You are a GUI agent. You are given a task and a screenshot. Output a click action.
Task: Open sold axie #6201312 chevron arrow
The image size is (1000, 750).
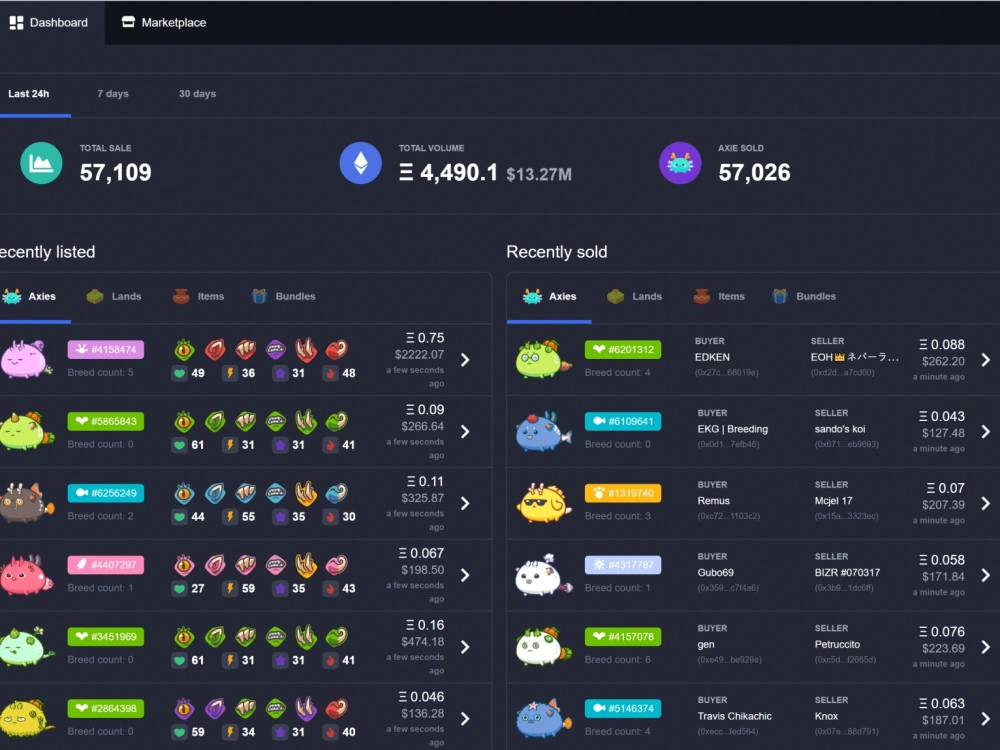click(x=986, y=360)
